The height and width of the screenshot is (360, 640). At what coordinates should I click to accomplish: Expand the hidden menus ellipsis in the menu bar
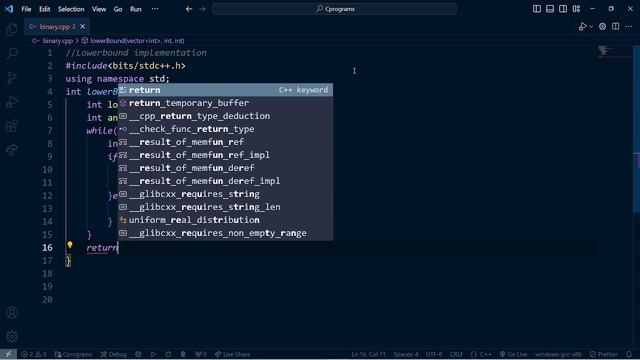coord(155,9)
